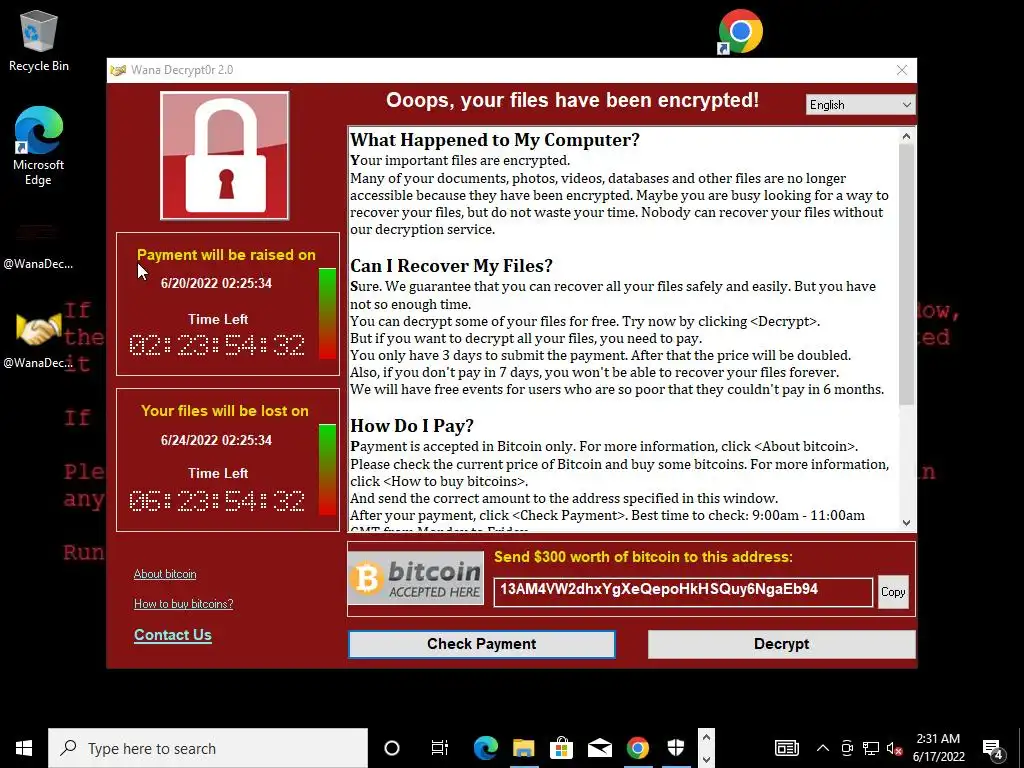Screen dimensions: 1024x768
Task: Click the large padlock image
Action: pos(225,155)
